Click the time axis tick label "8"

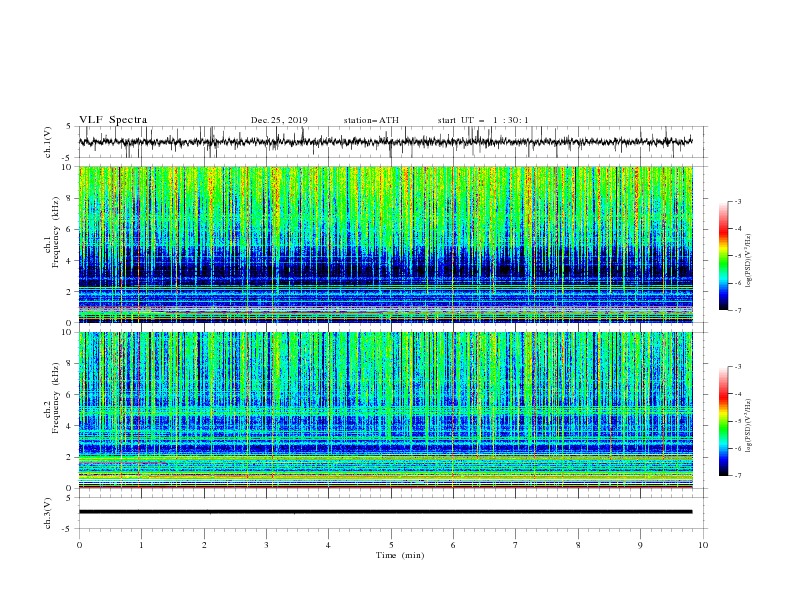[578, 545]
